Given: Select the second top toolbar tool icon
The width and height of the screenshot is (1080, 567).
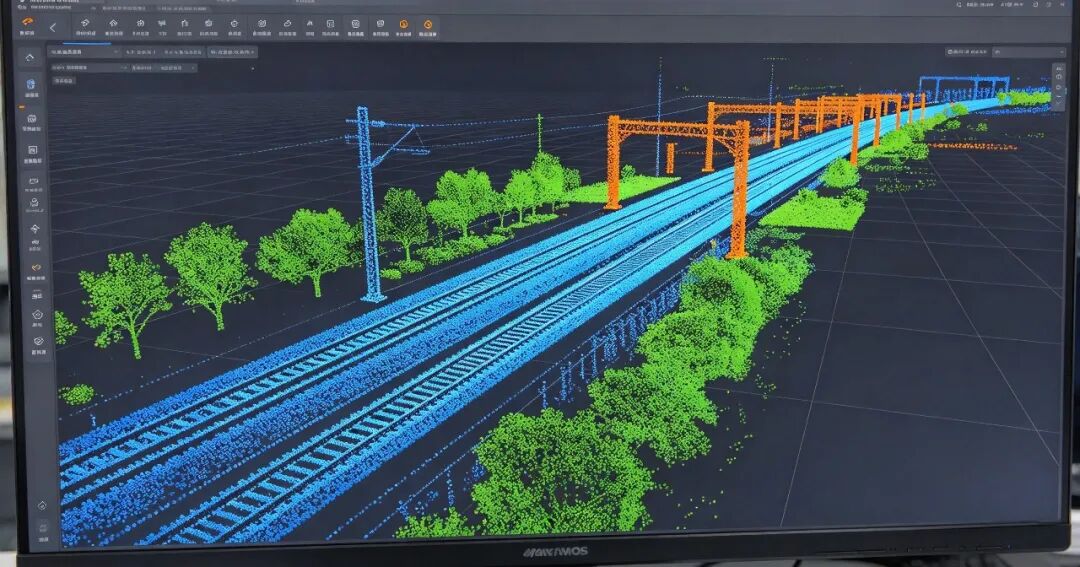Looking at the screenshot, I should click(x=114, y=23).
